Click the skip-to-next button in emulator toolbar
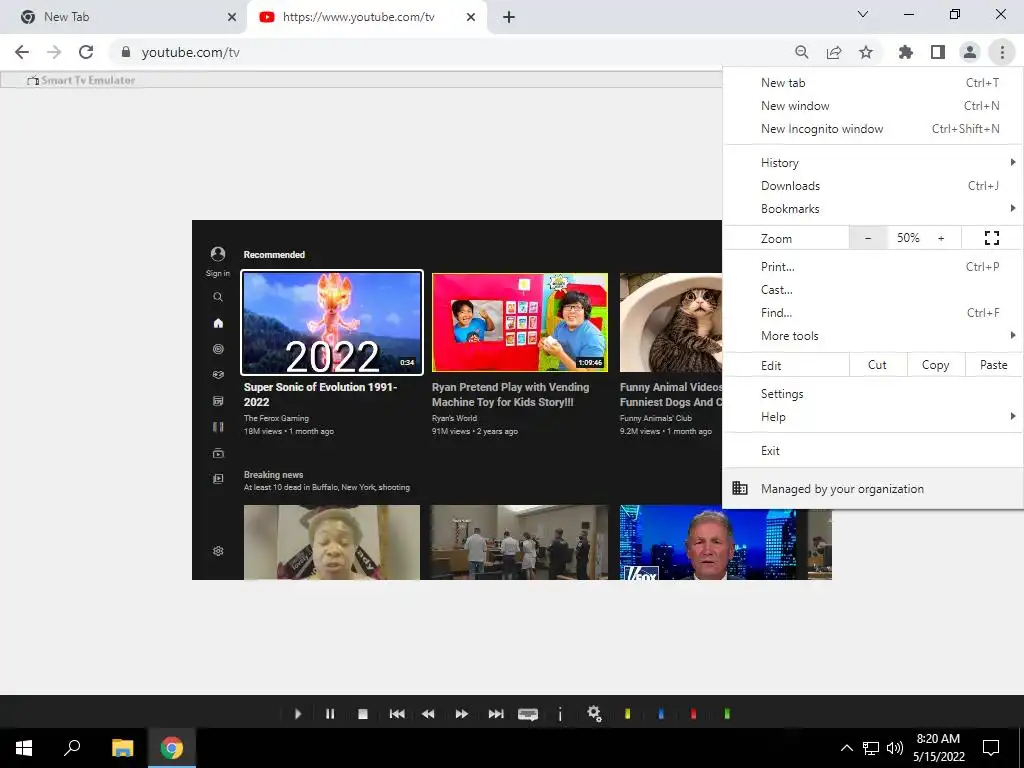Viewport: 1024px width, 768px height. point(496,714)
